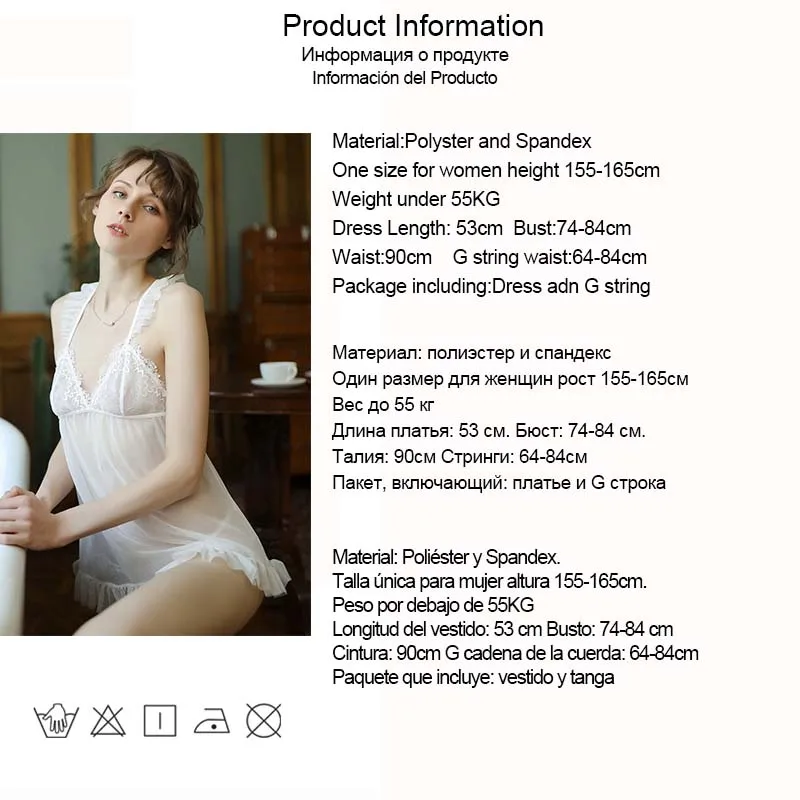Viewport: 800px width, 800px height.
Task: Click the drip dry square icon
Action: 160,721
